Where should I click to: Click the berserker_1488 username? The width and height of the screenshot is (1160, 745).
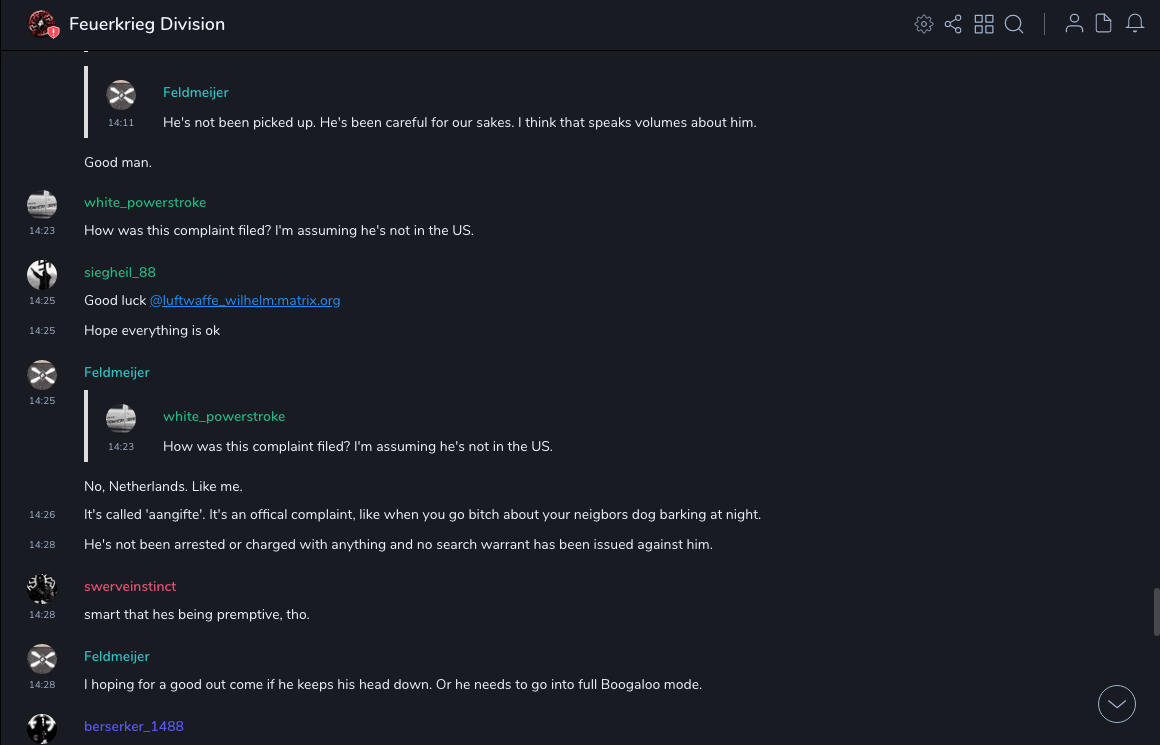[134, 726]
